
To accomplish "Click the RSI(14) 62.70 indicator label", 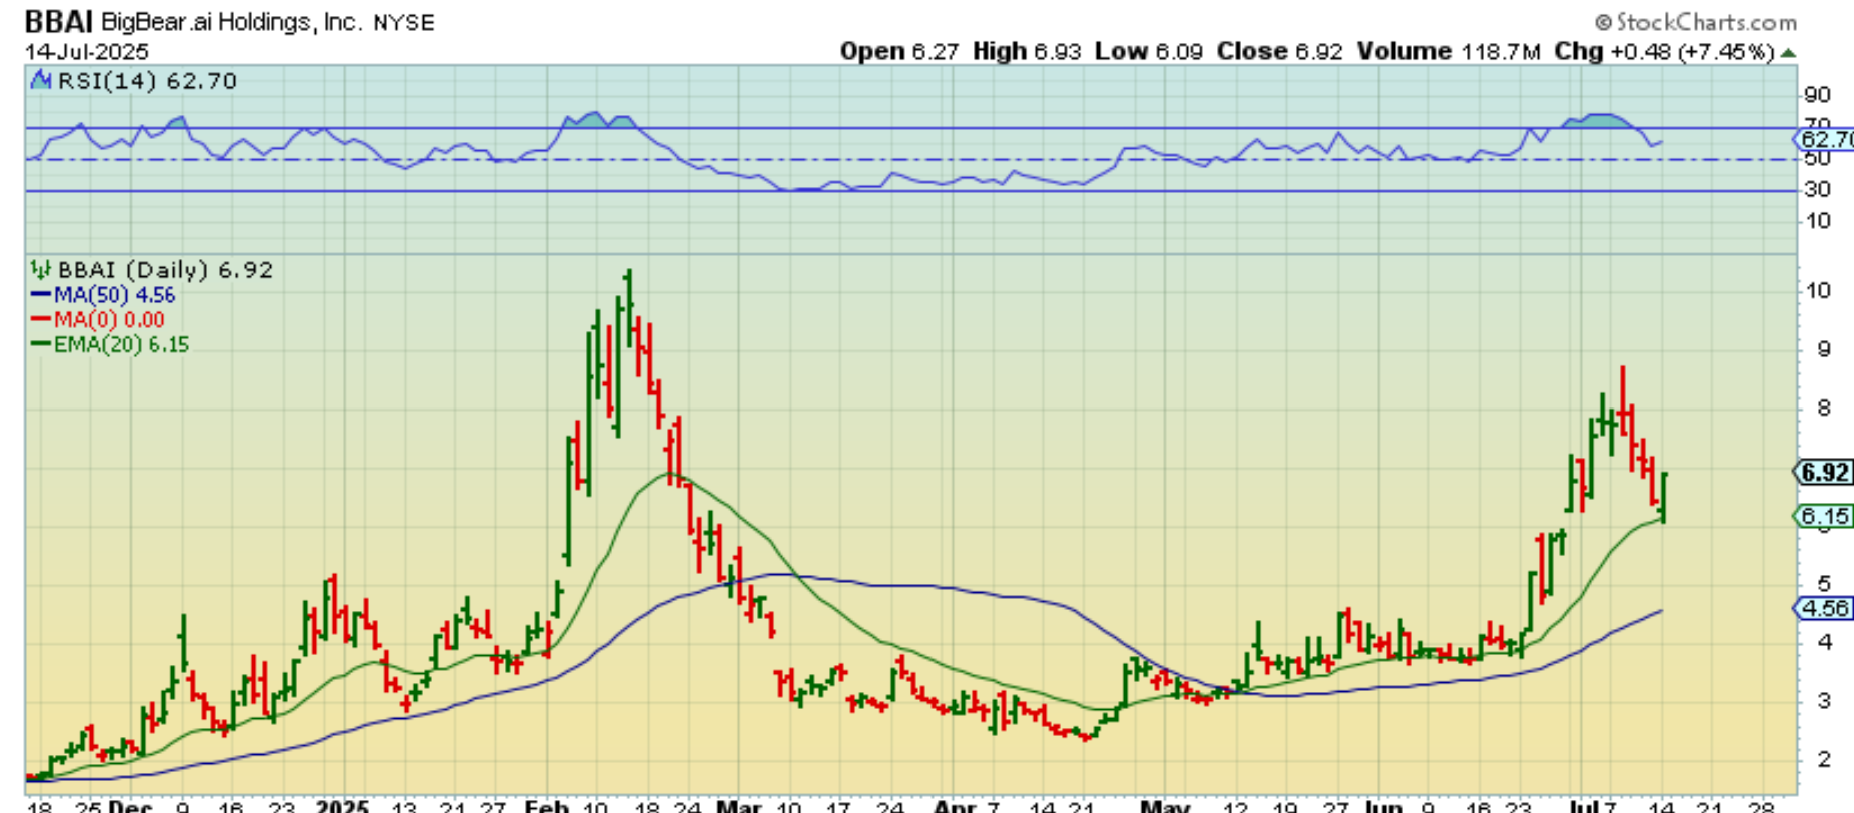I will pos(147,81).
